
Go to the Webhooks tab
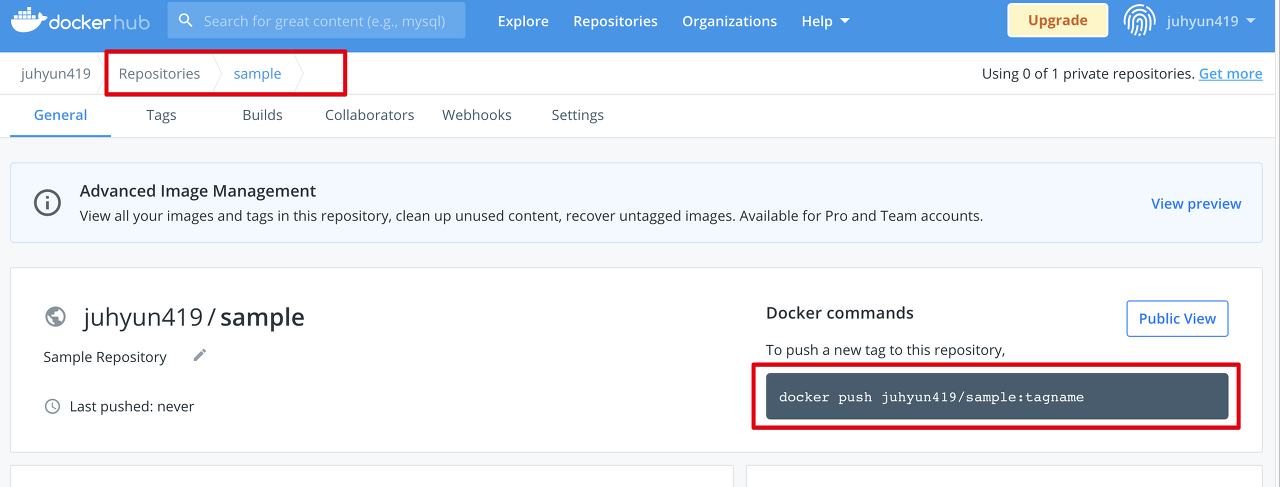pyautogui.click(x=477, y=115)
